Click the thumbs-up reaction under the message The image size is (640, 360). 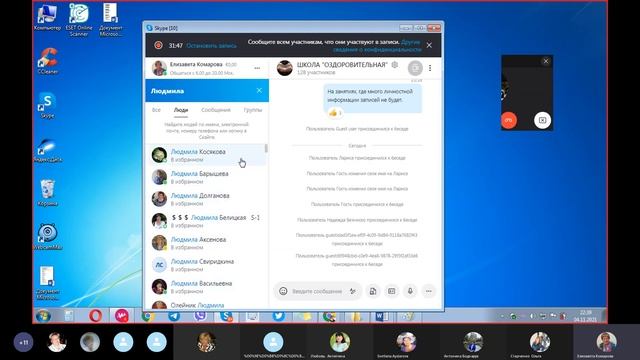point(334,113)
